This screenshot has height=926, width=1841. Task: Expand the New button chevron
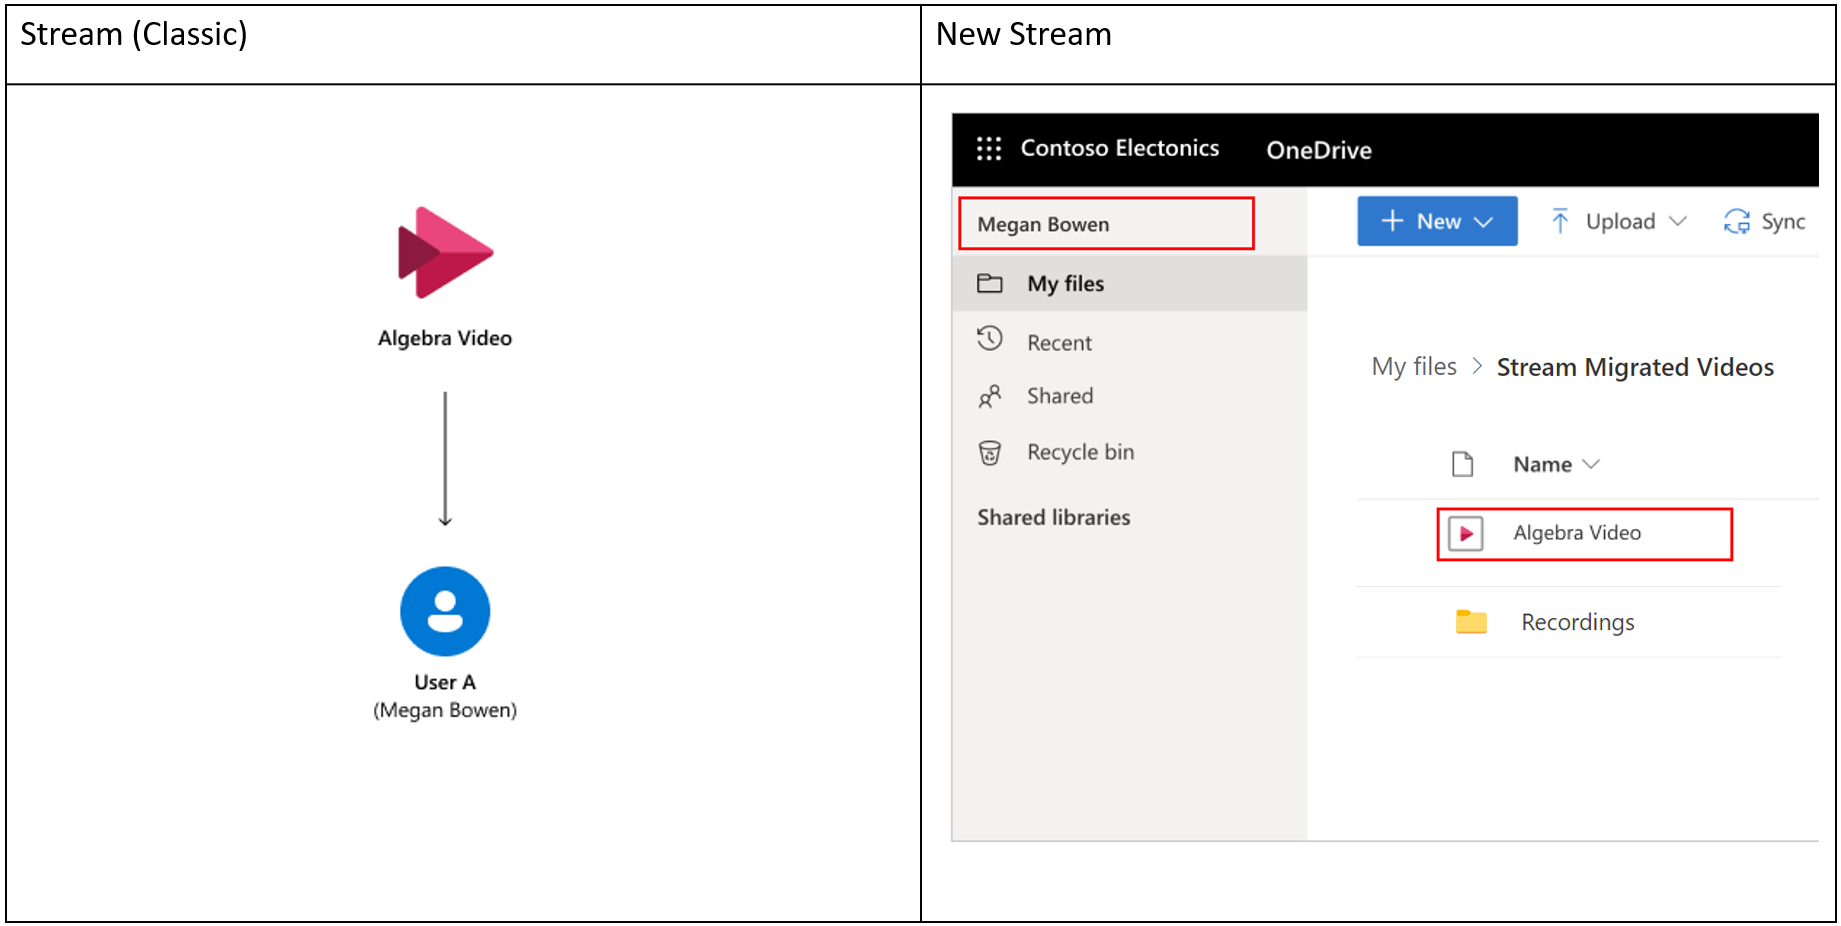[x=1484, y=222]
